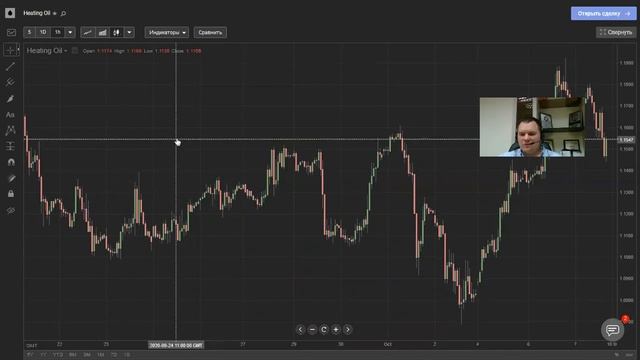The height and width of the screenshot is (360, 640).
Task: Switch to area chart style
Action: pyautogui.click(x=102, y=32)
